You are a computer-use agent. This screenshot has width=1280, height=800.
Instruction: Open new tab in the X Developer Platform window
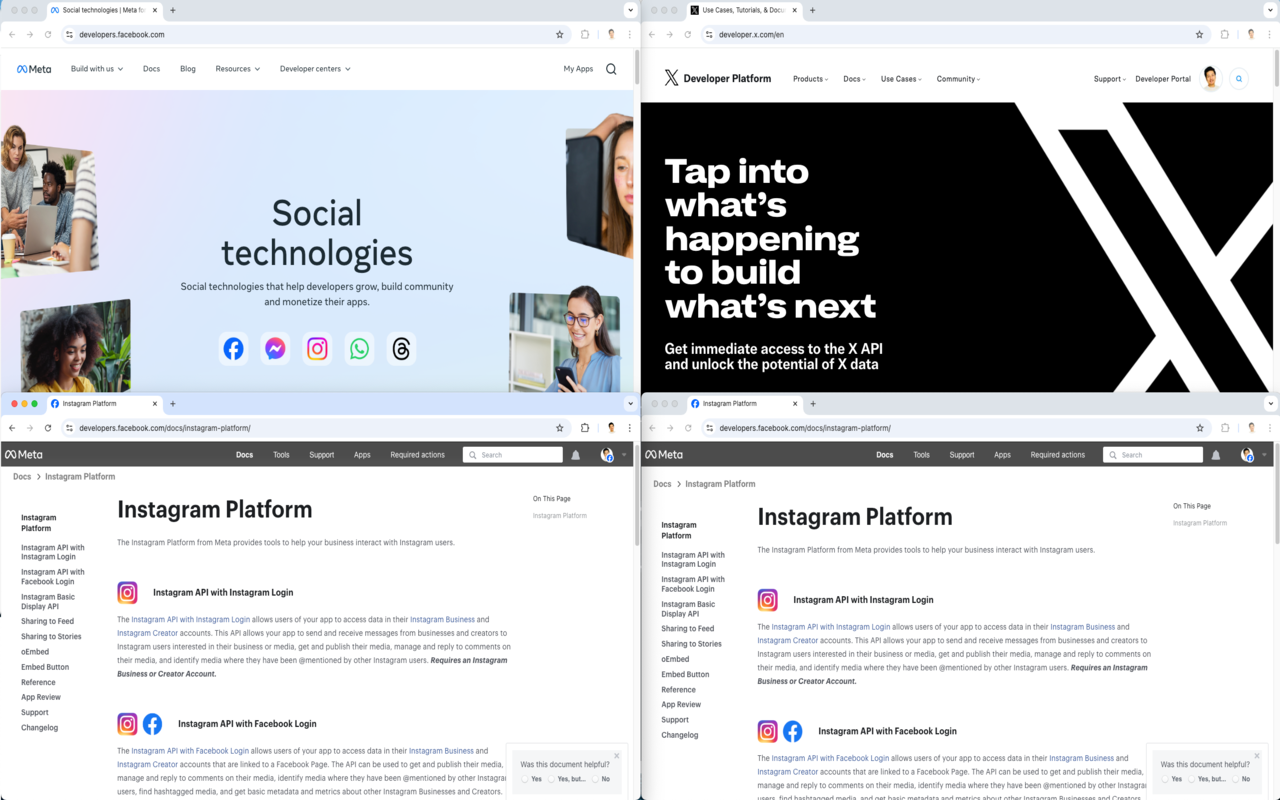812,10
